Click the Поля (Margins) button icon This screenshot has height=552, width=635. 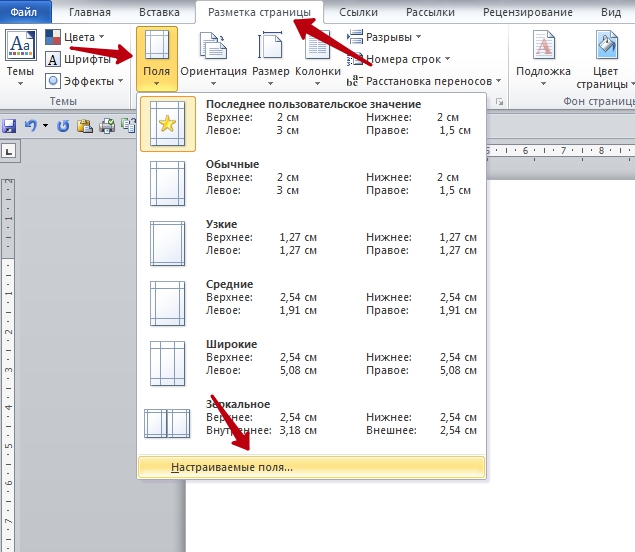click(158, 46)
